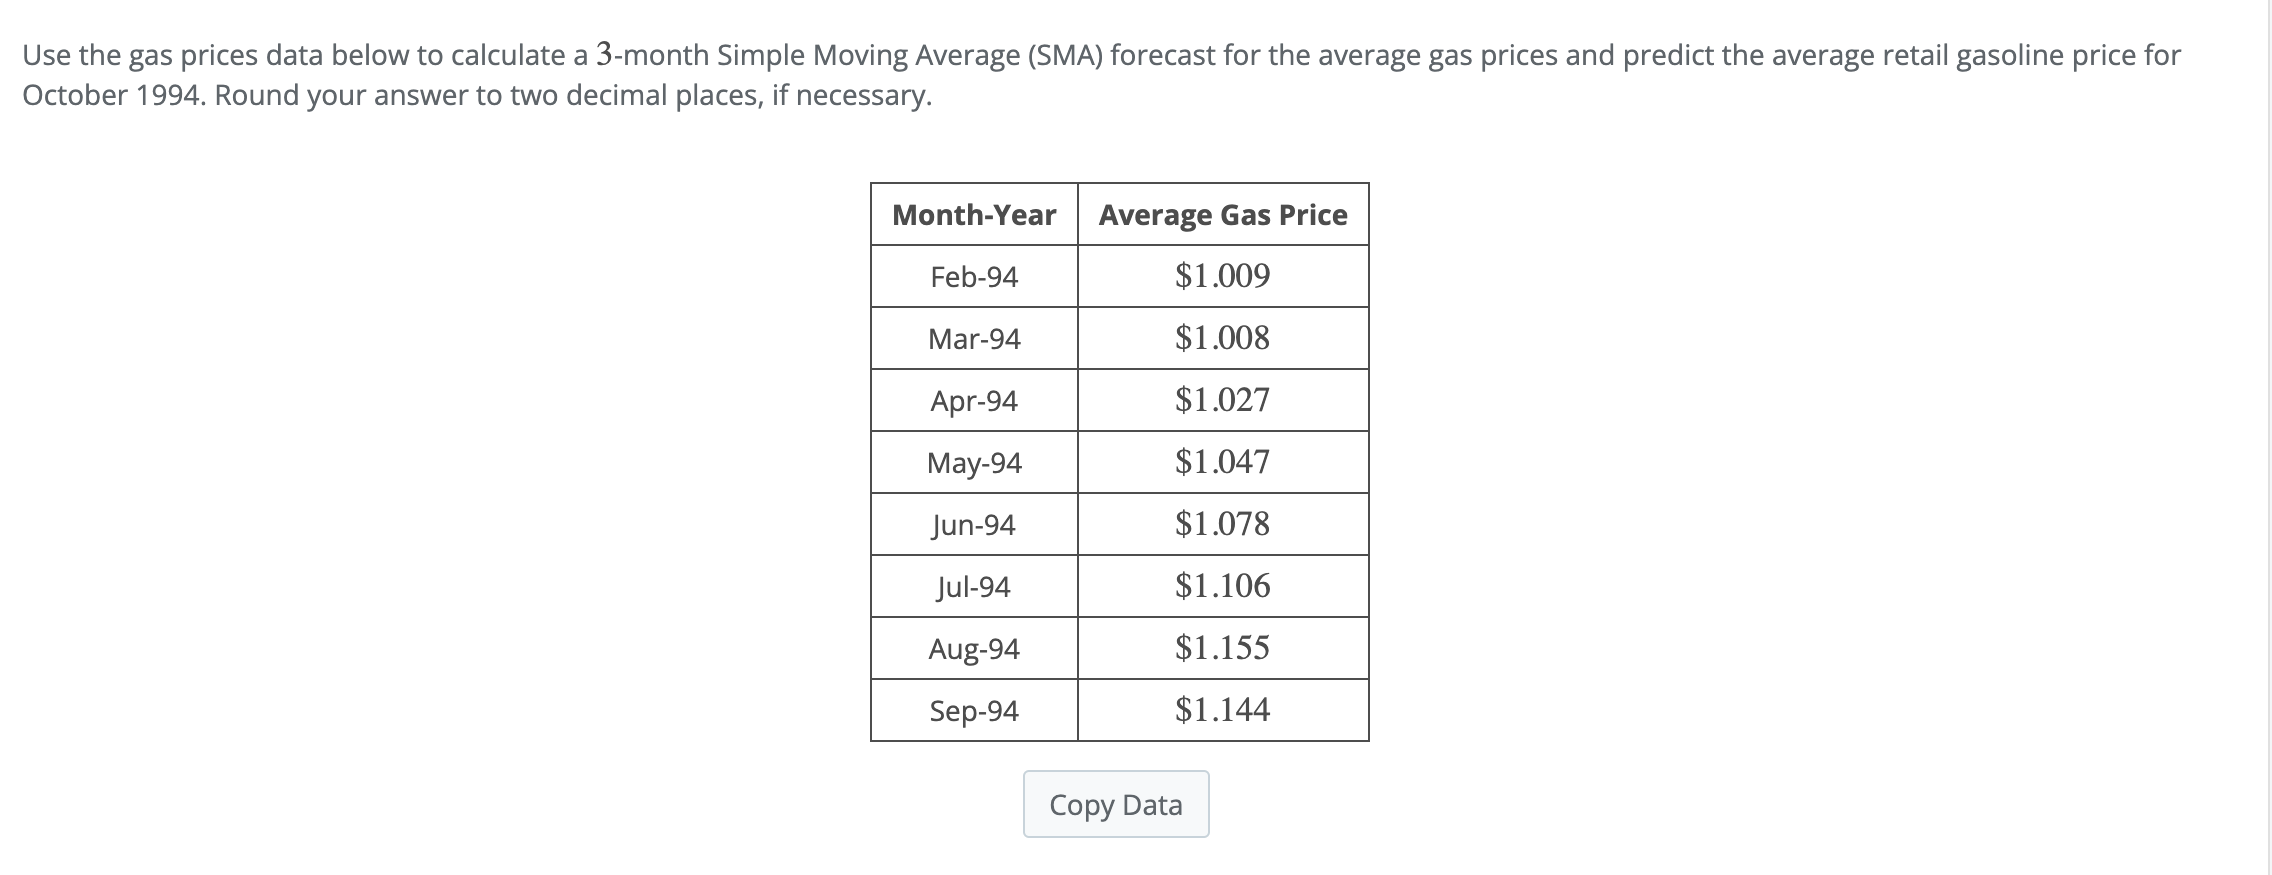Select the $1.078 price cell

tap(1222, 524)
